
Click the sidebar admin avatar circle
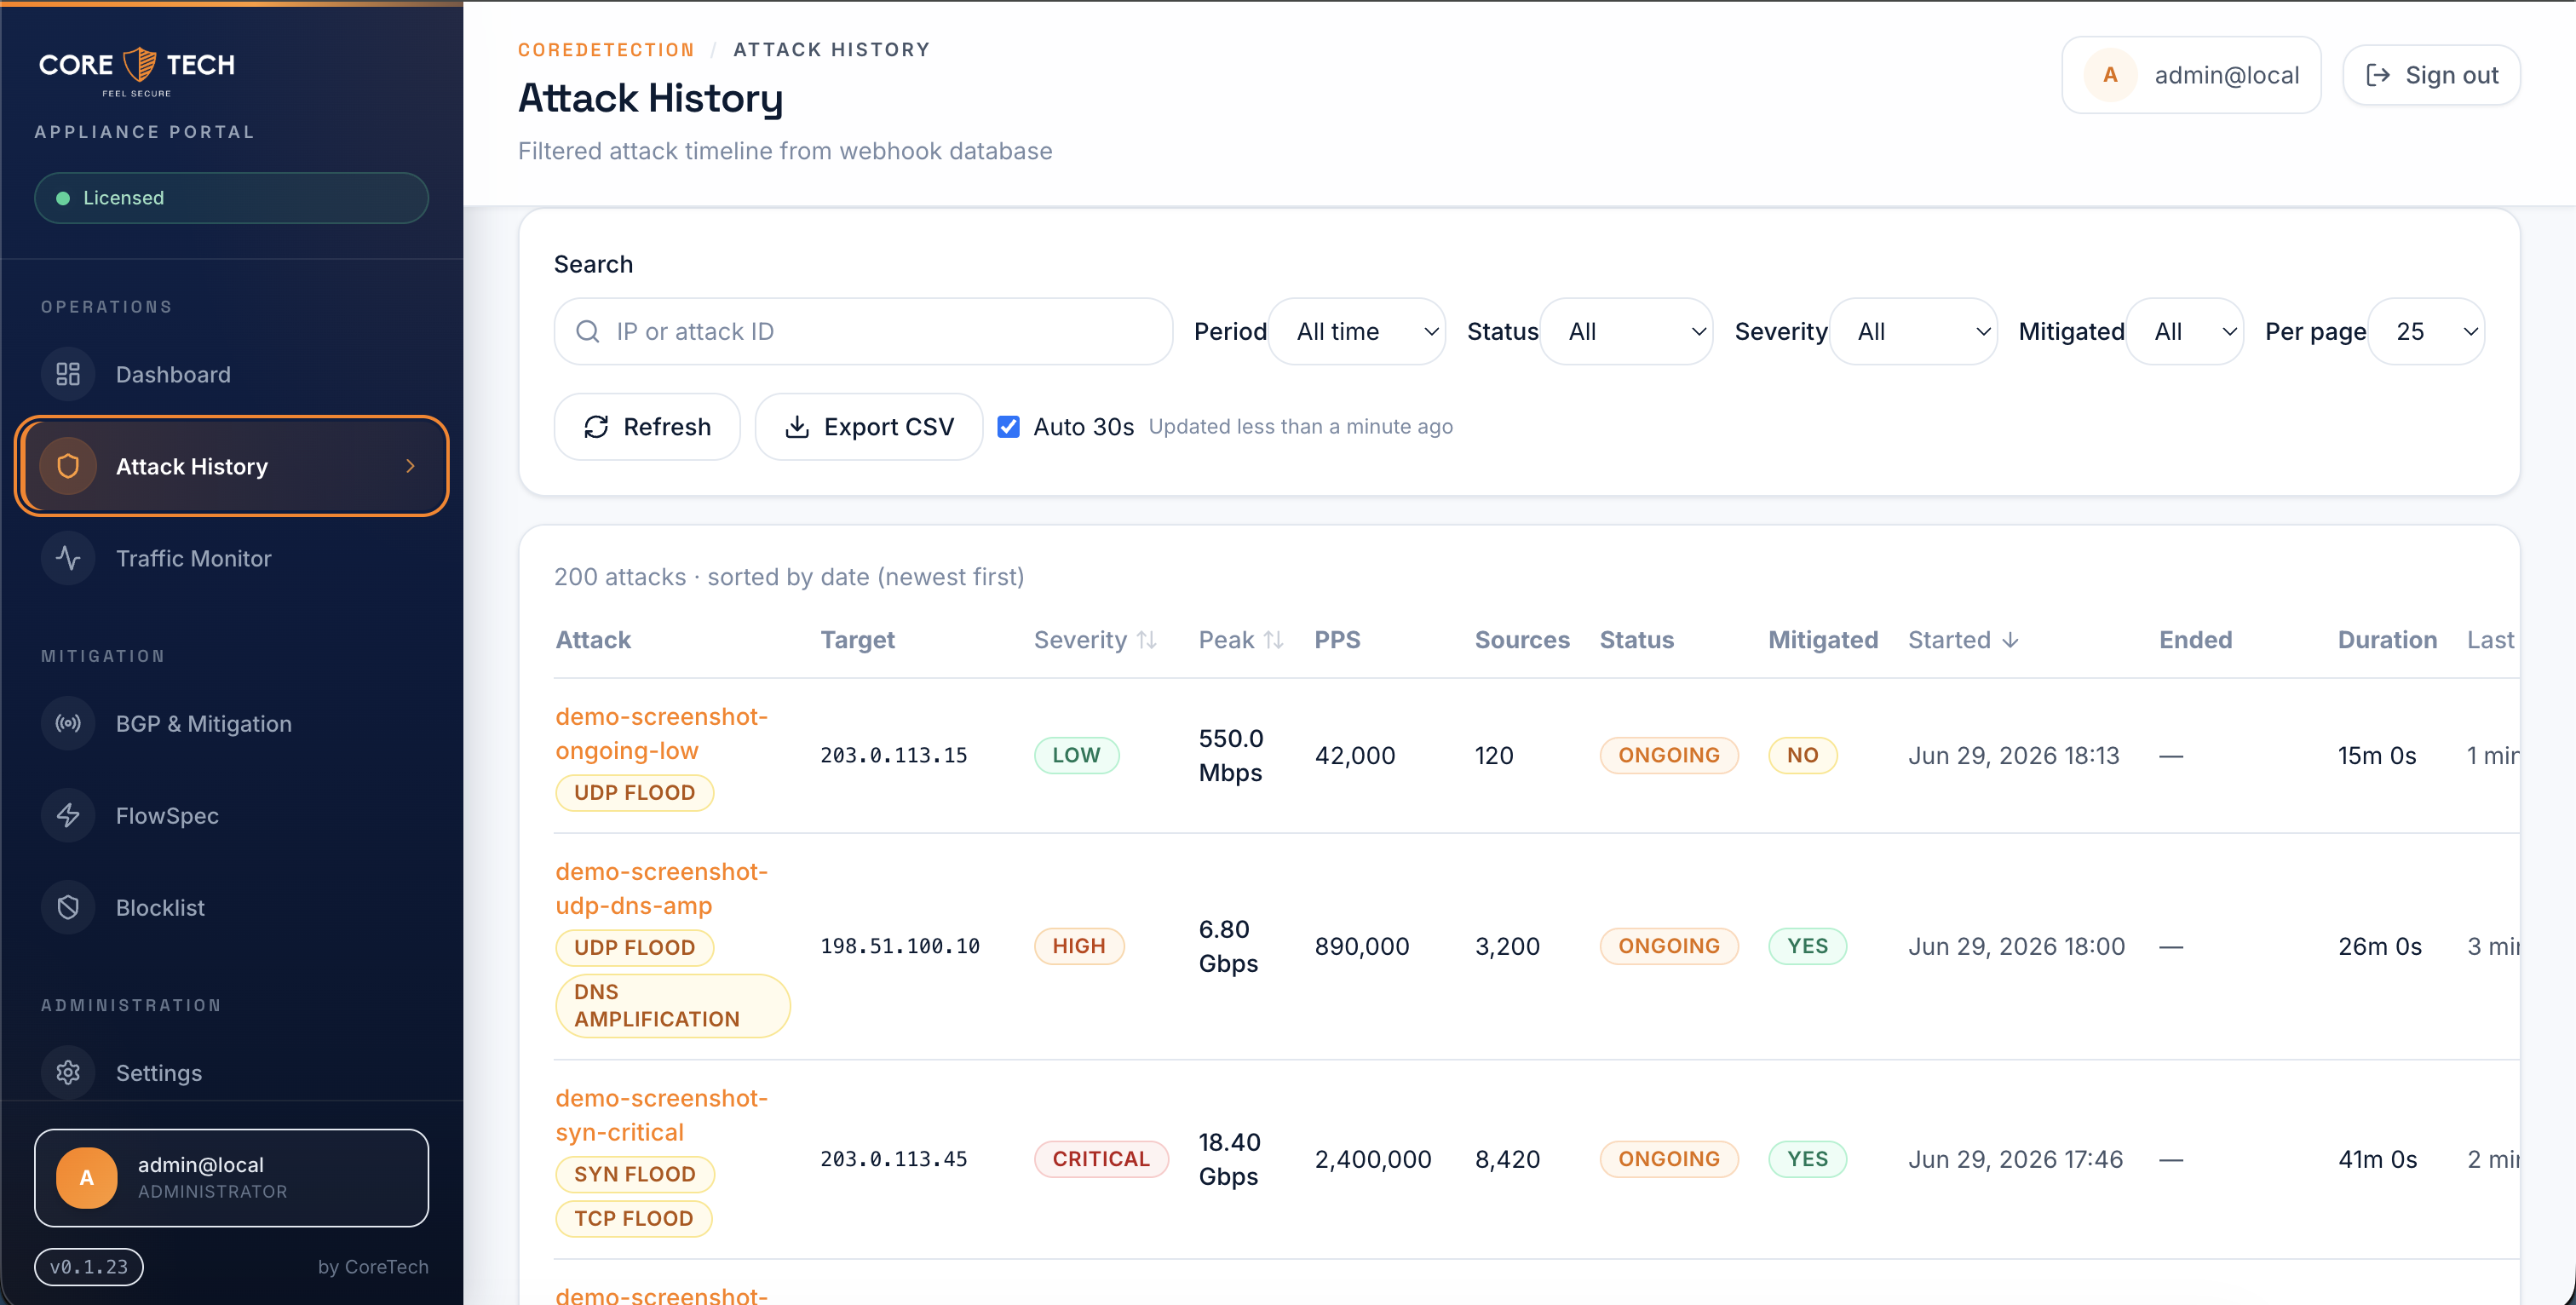pyautogui.click(x=87, y=1177)
